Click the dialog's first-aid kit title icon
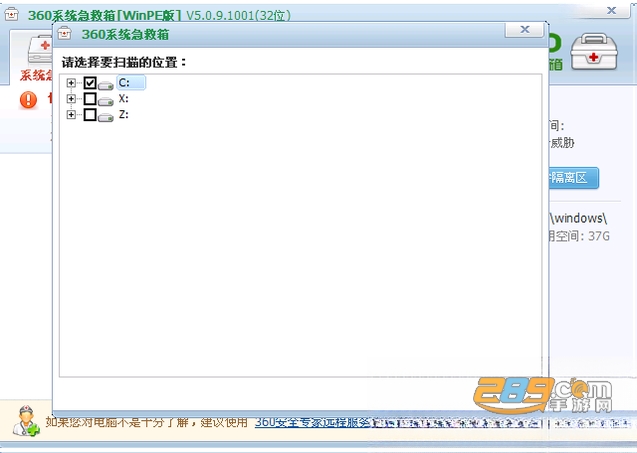Image resolution: width=637 pixels, height=453 pixels. coord(65,33)
